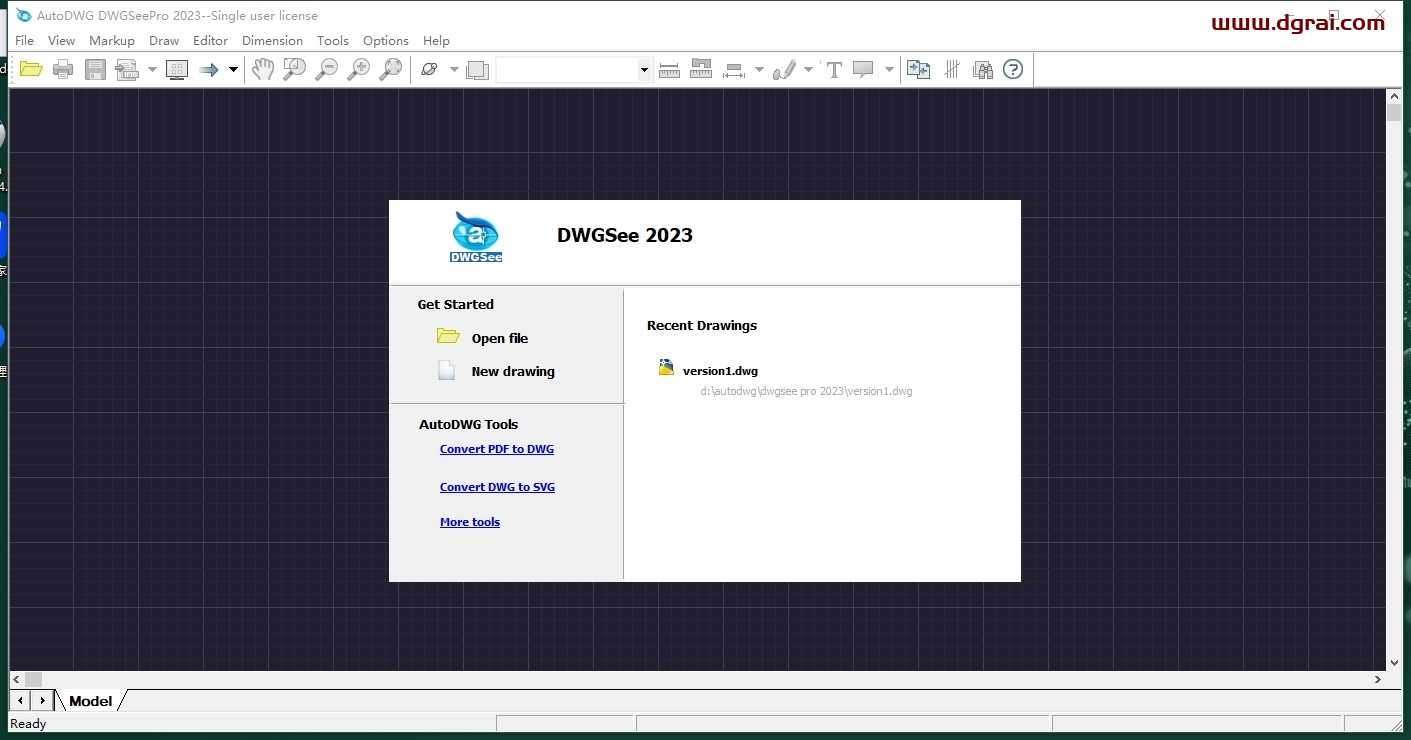The width and height of the screenshot is (1411, 740).
Task: Click horizontal scrollbar right arrow
Action: click(1377, 679)
